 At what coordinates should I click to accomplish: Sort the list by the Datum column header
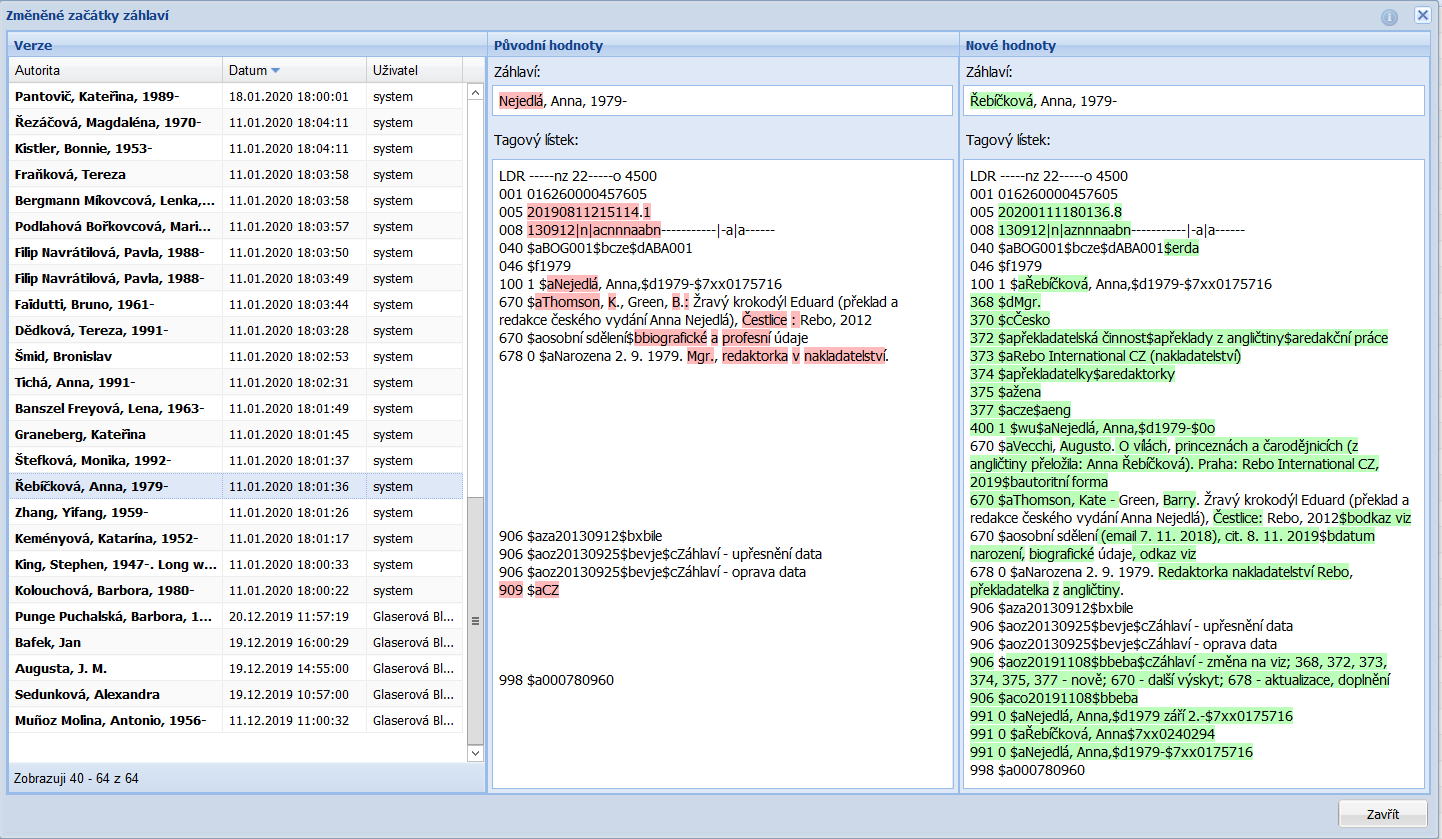(x=248, y=71)
